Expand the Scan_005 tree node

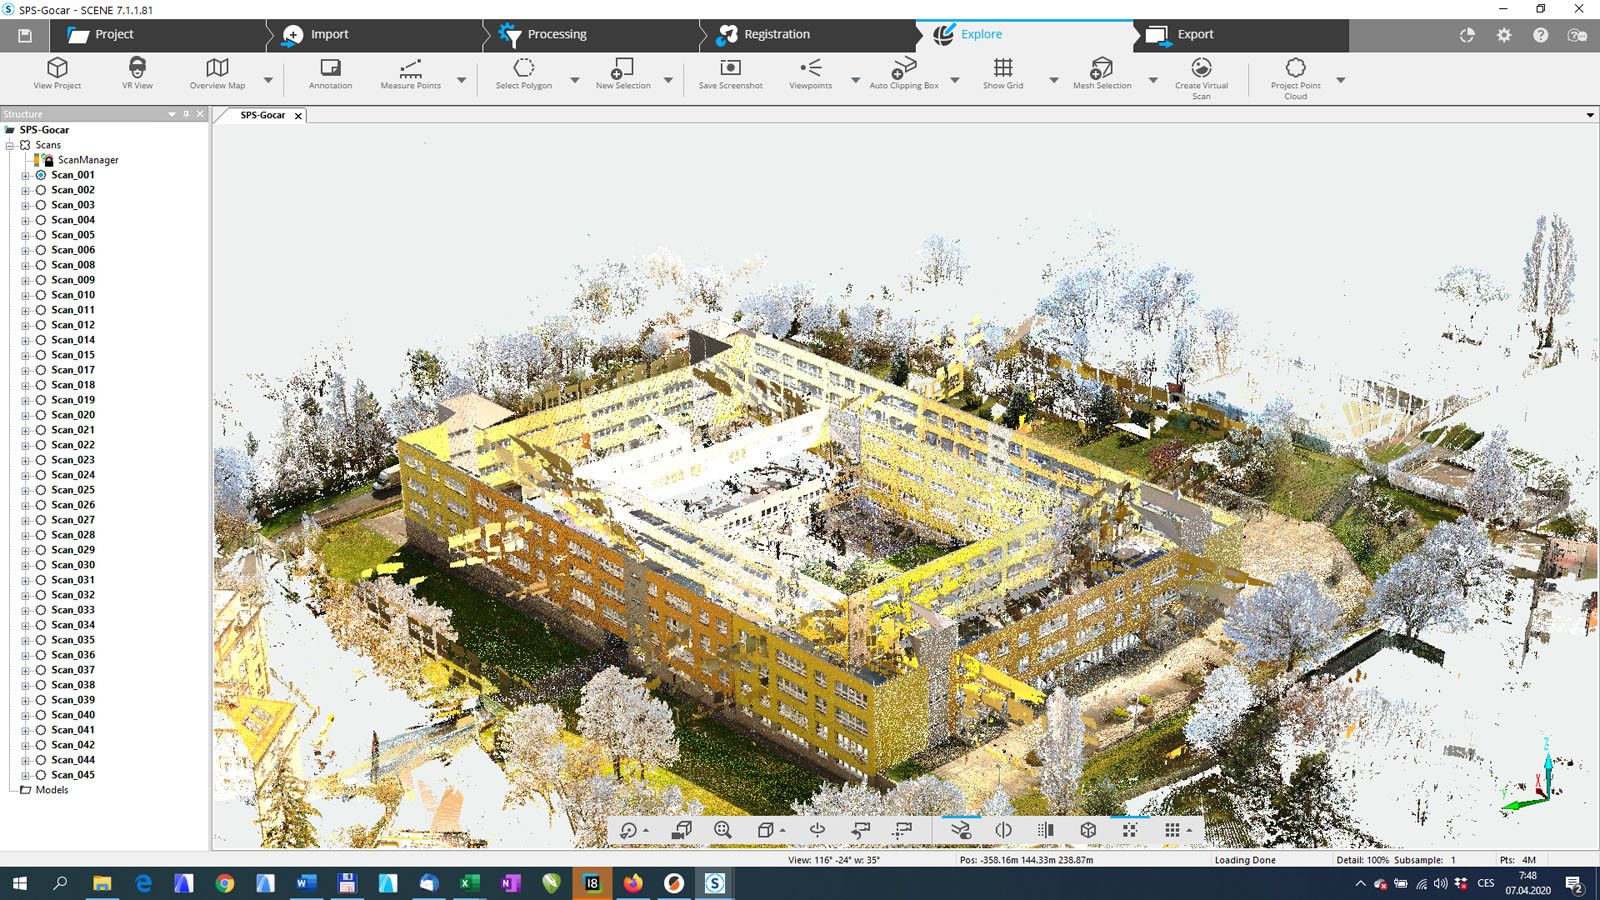pos(25,235)
